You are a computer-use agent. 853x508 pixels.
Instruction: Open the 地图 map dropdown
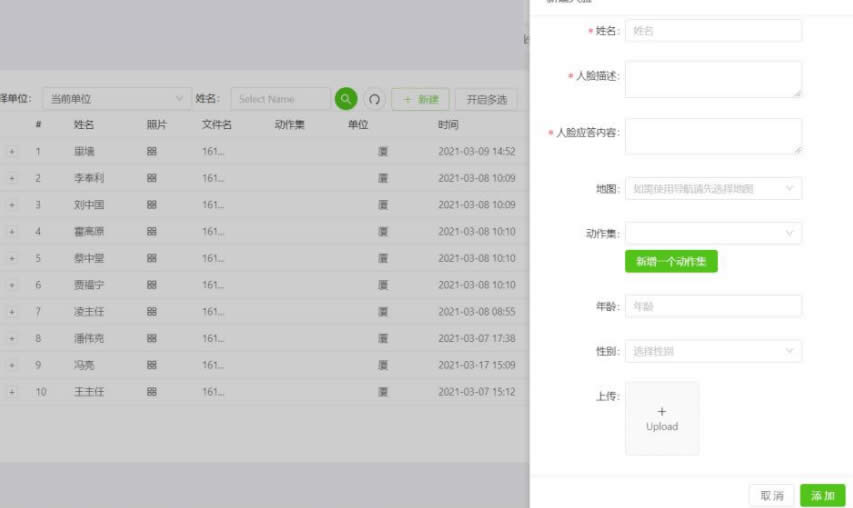[713, 188]
